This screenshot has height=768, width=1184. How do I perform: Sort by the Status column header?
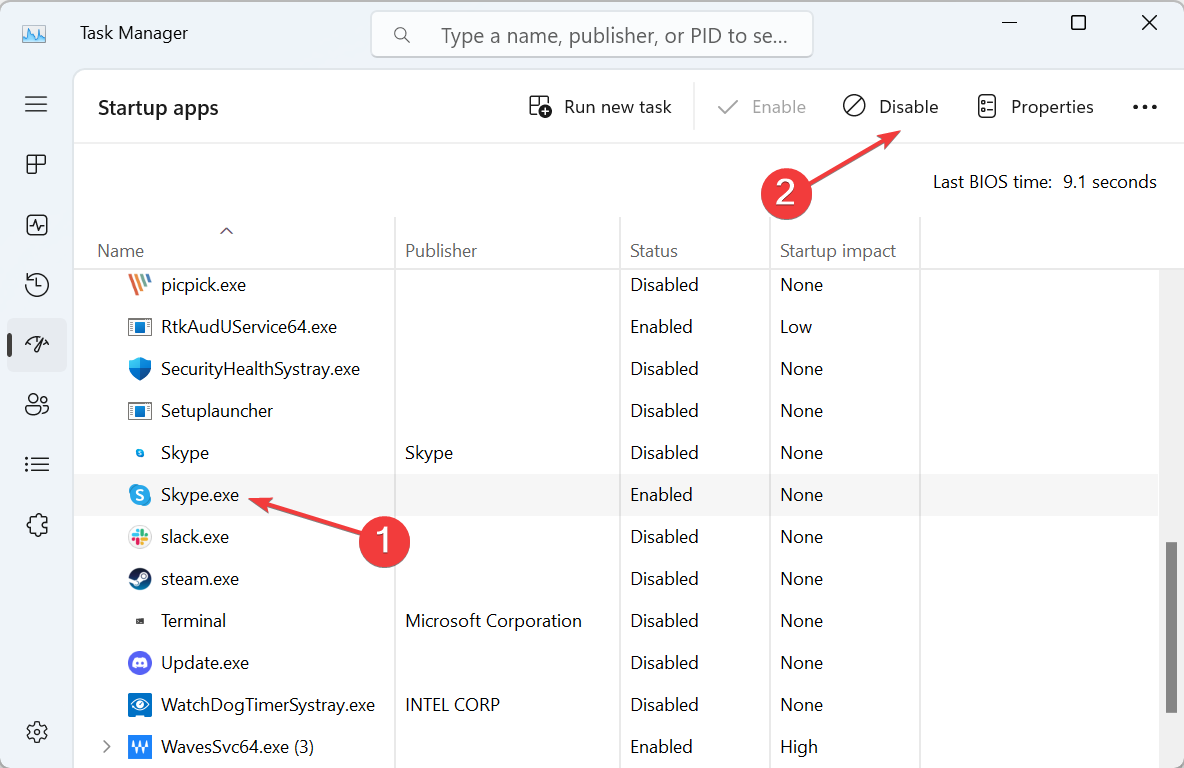click(x=654, y=251)
